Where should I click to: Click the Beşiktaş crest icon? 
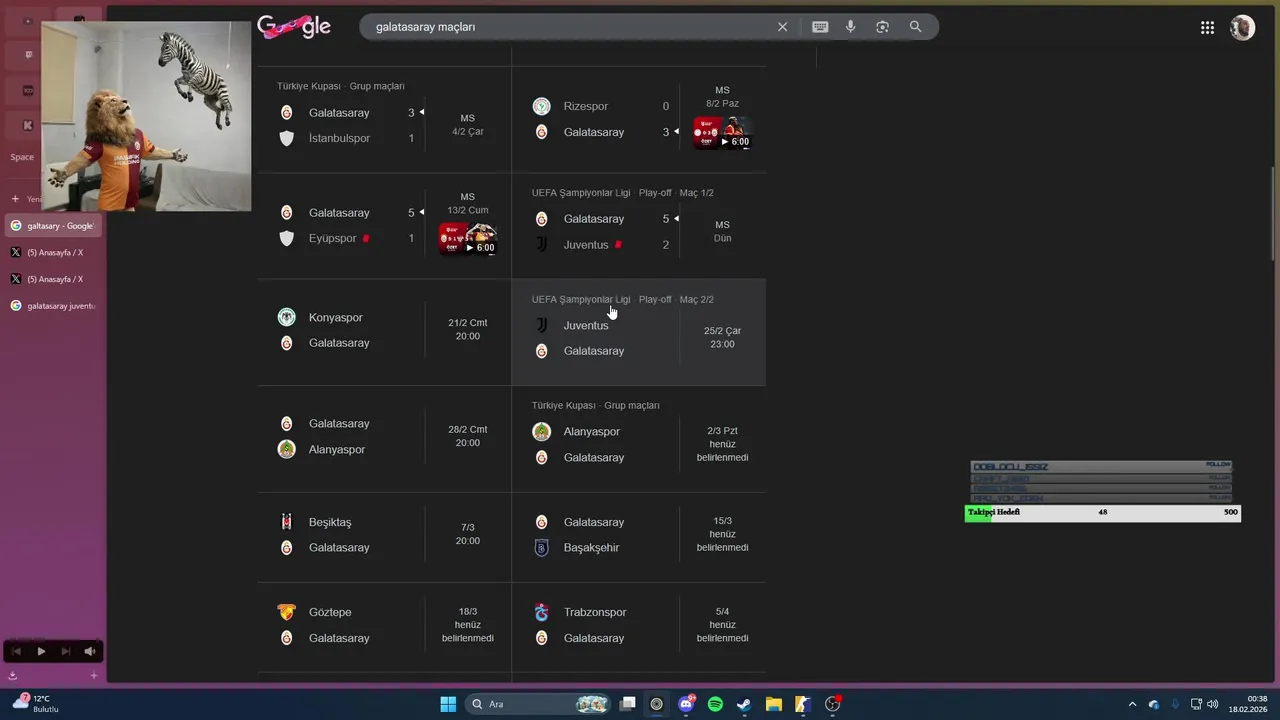click(x=286, y=522)
